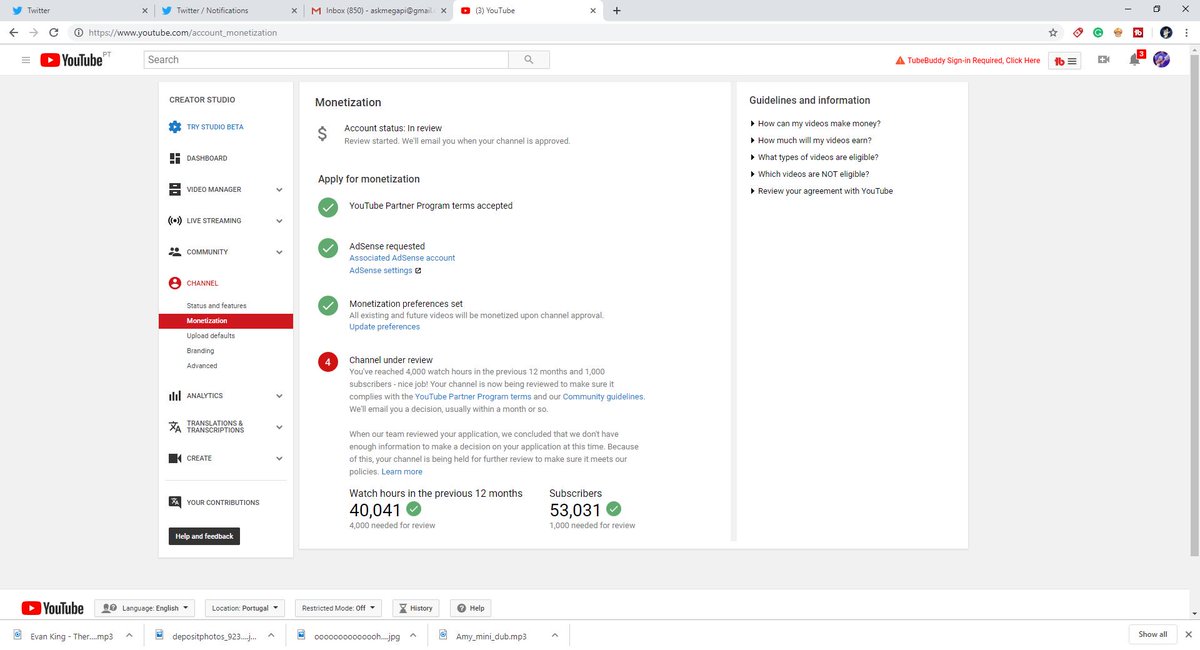Select Advanced in Channel menu
The width and height of the screenshot is (1200, 650).
(202, 366)
